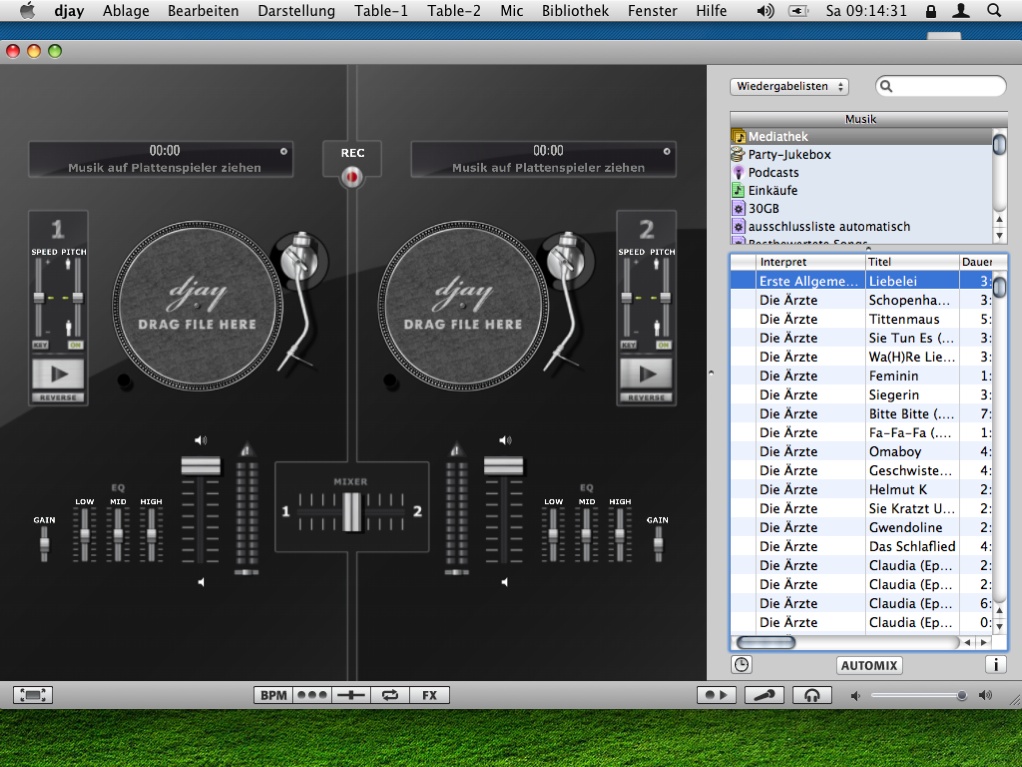Image resolution: width=1022 pixels, height=767 pixels.
Task: Click the scroll down arrow of the playlist list
Action: pyautogui.click(x=999, y=235)
